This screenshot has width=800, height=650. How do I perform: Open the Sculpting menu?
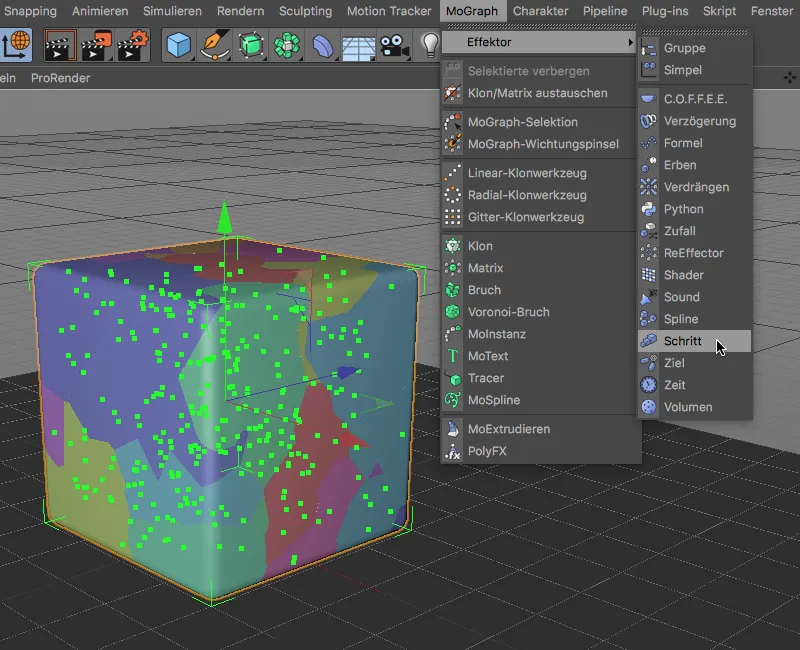[x=305, y=11]
